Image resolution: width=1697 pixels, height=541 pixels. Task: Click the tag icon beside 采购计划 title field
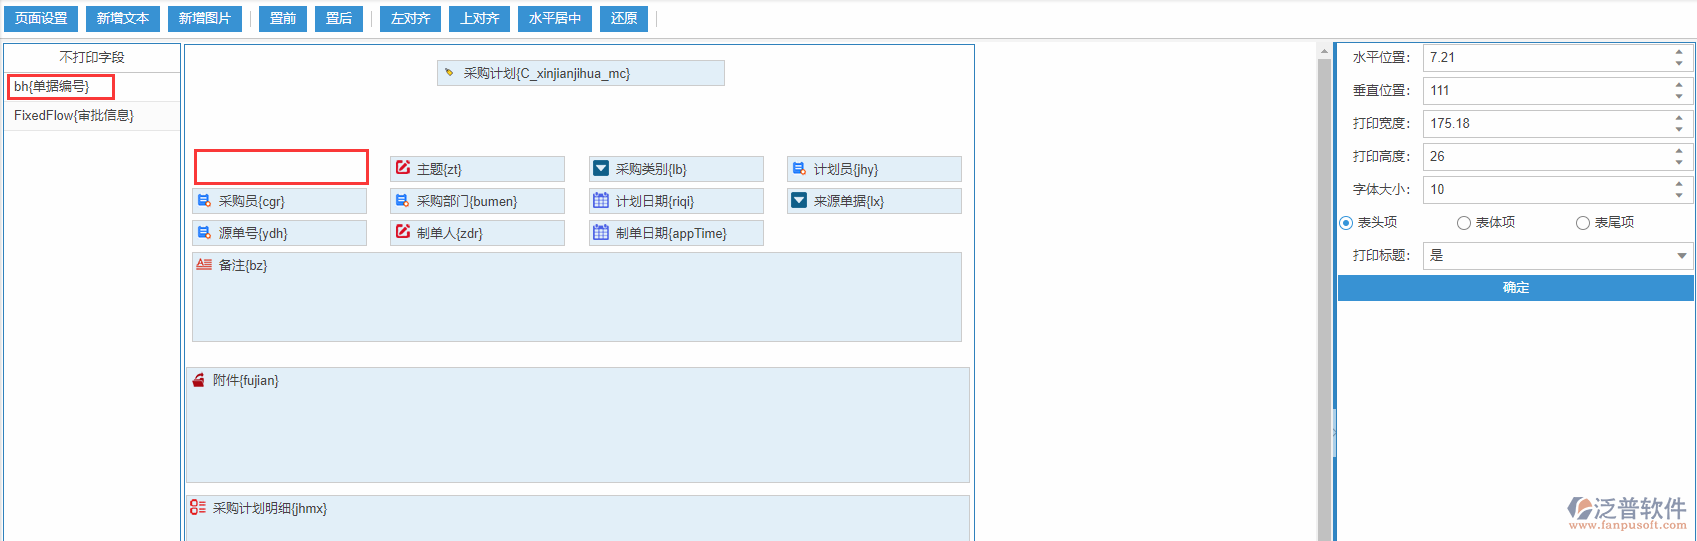(449, 73)
